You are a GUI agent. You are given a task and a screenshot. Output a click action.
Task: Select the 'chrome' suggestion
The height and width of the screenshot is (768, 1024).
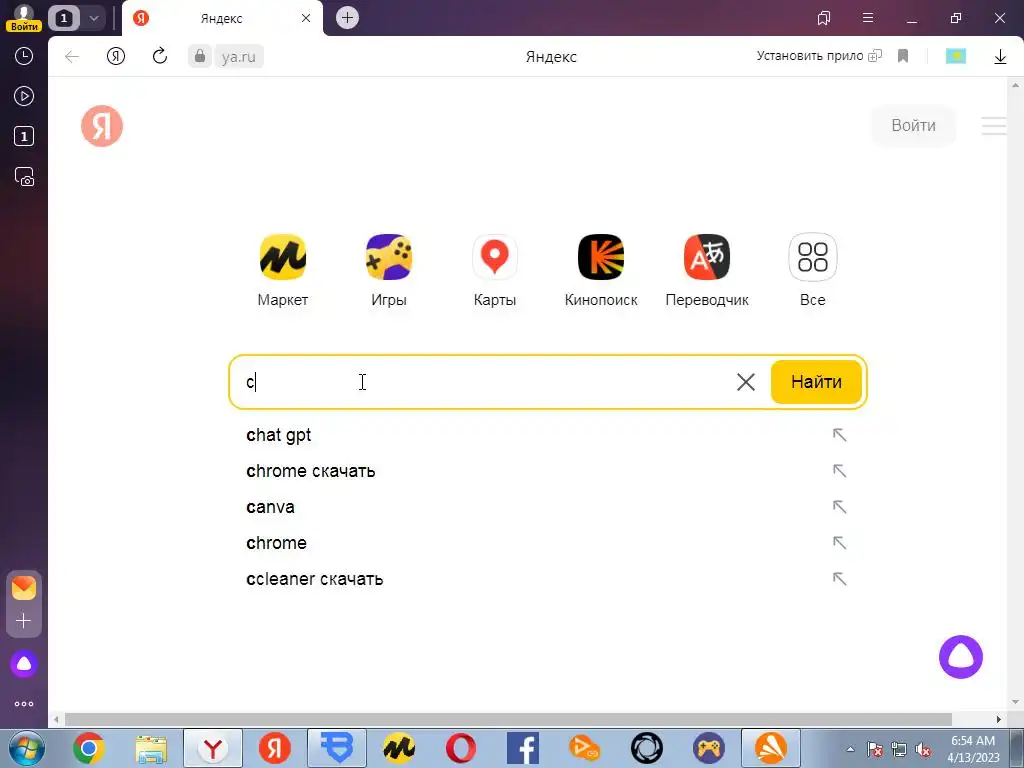[276, 543]
